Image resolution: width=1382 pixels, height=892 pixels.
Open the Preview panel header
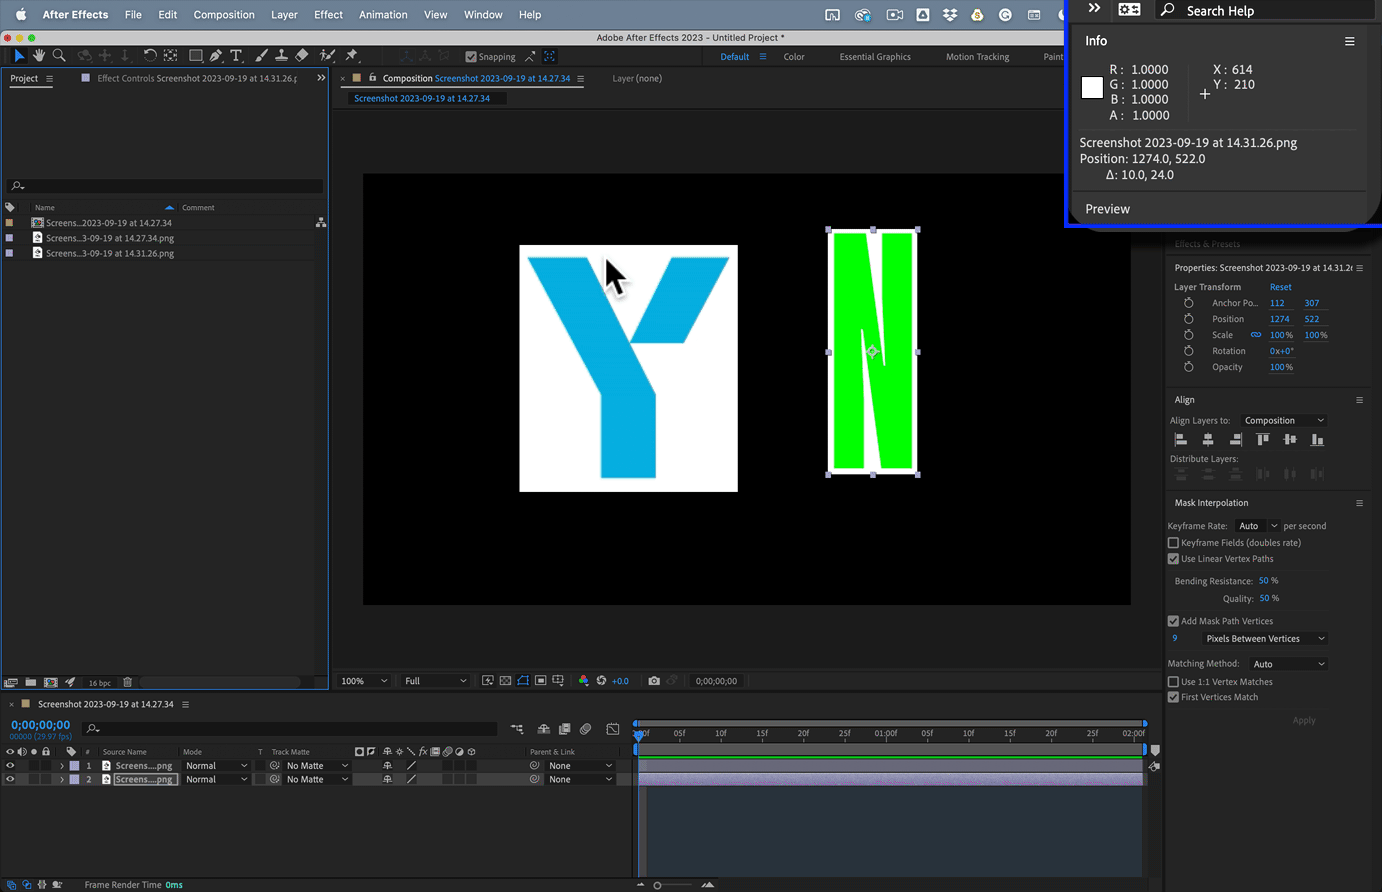tap(1107, 209)
